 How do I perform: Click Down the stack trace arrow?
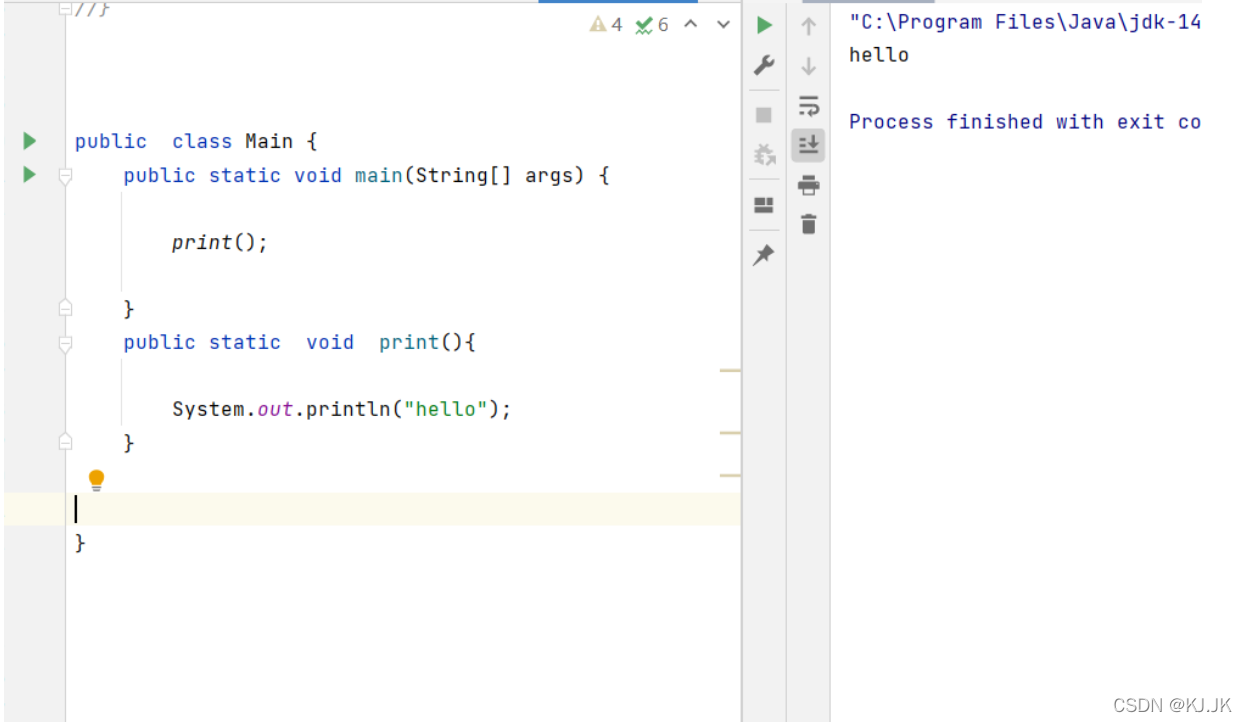[809, 67]
